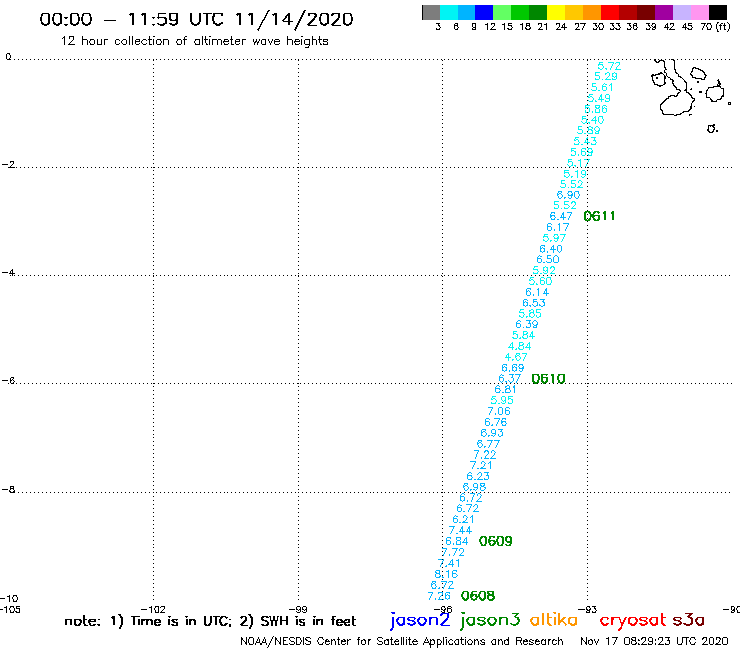Click the wave height value 5.72
Viewport: 740px width, 650px height.
coord(609,66)
